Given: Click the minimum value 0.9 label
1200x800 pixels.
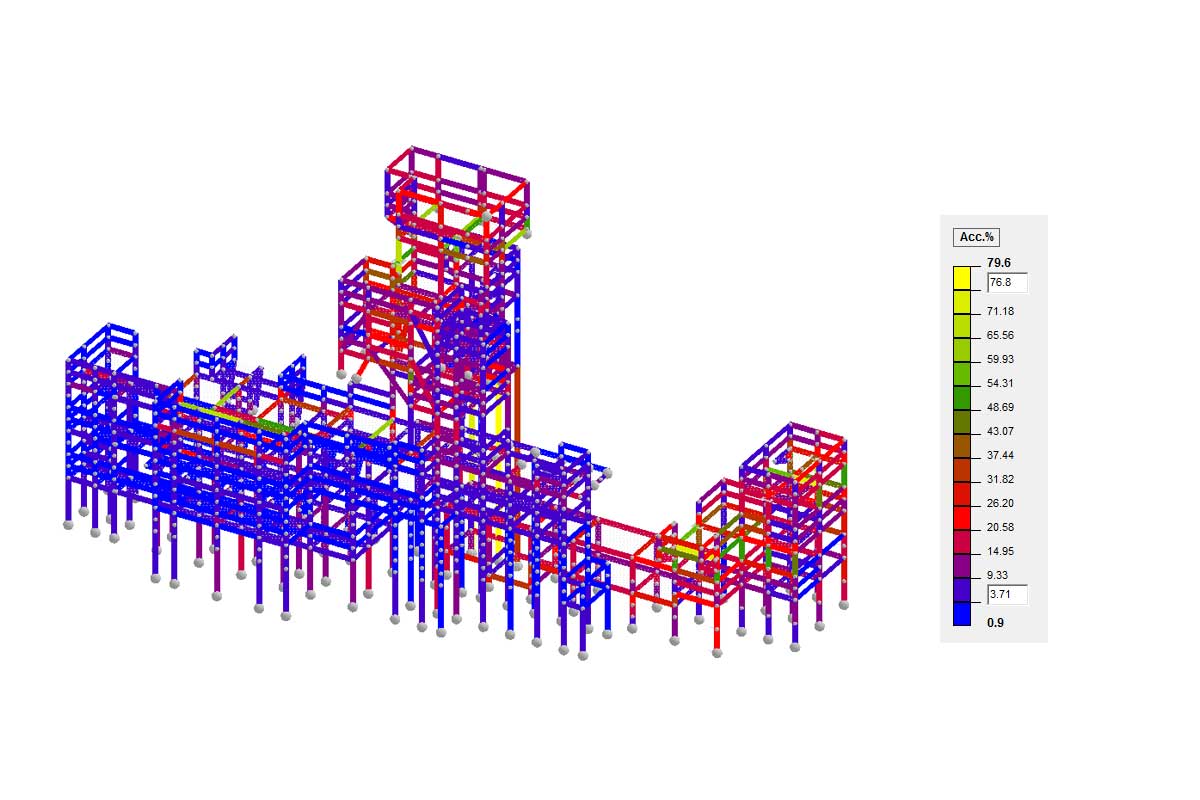Looking at the screenshot, I should [995, 623].
